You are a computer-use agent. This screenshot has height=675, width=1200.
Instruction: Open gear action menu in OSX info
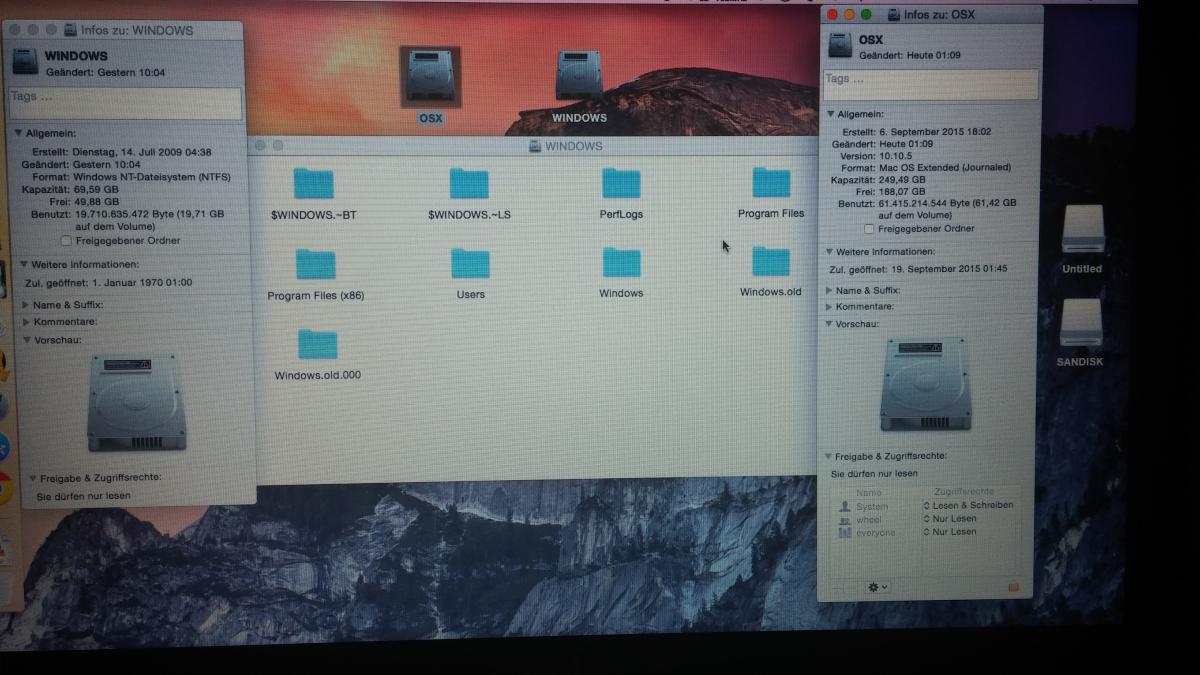[x=877, y=587]
